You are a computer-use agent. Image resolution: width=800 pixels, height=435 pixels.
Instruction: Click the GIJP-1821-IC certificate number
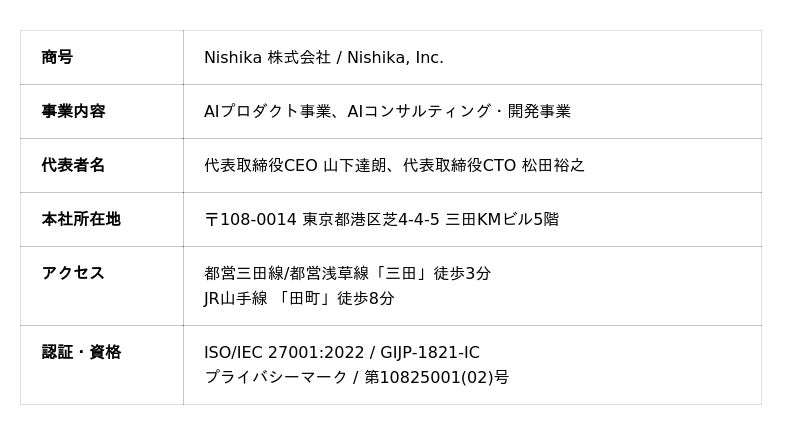click(430, 353)
